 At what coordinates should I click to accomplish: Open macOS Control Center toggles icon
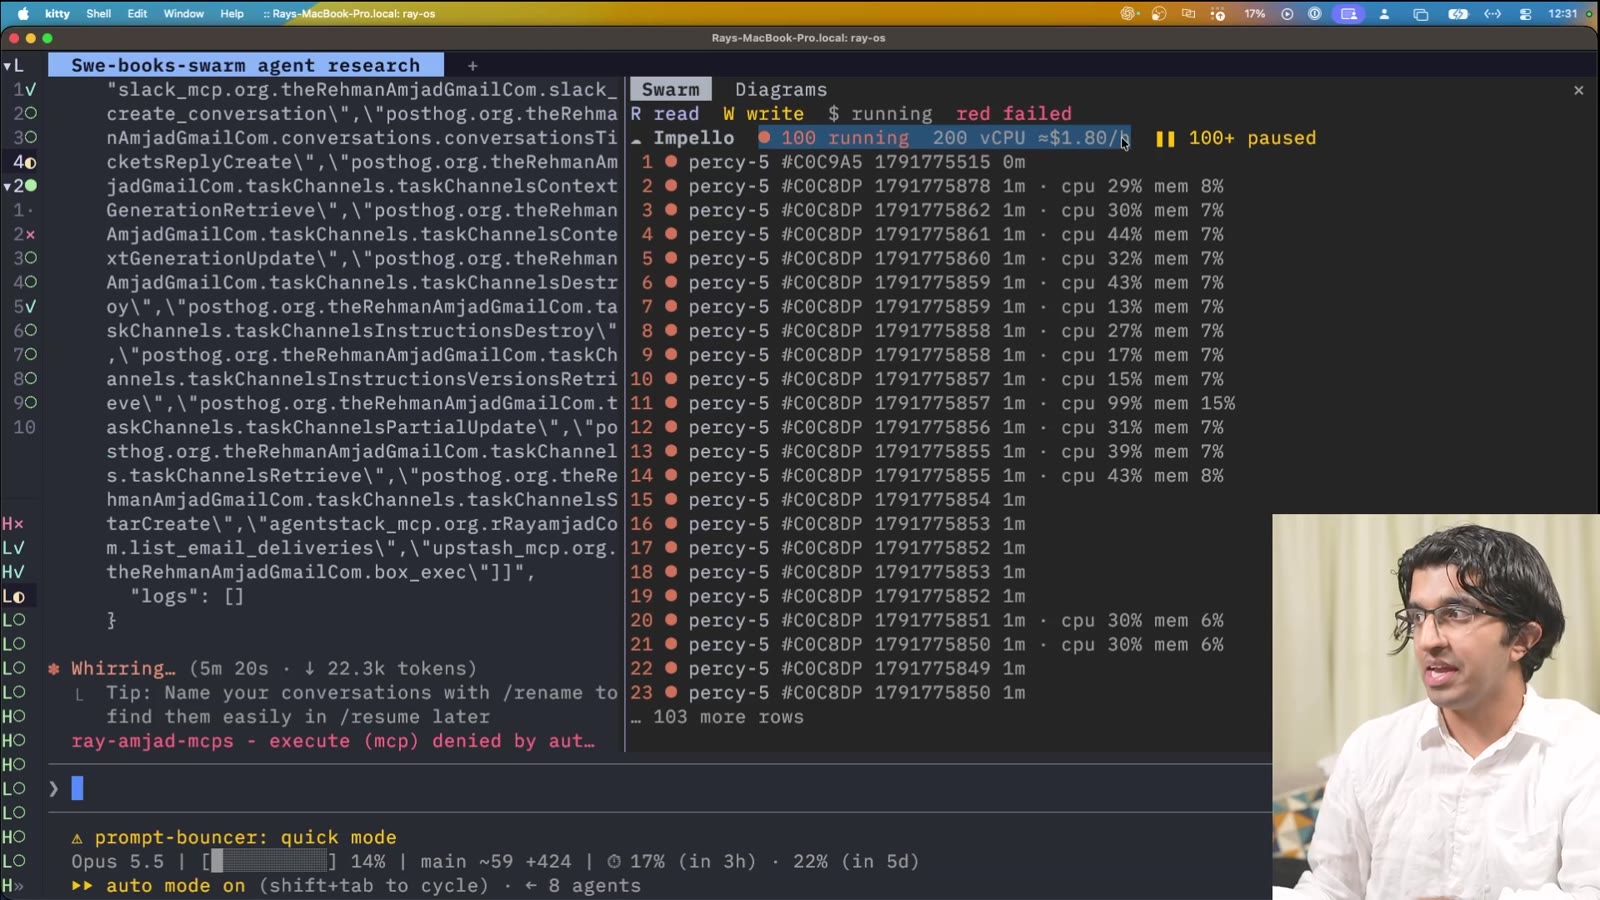1525,13
